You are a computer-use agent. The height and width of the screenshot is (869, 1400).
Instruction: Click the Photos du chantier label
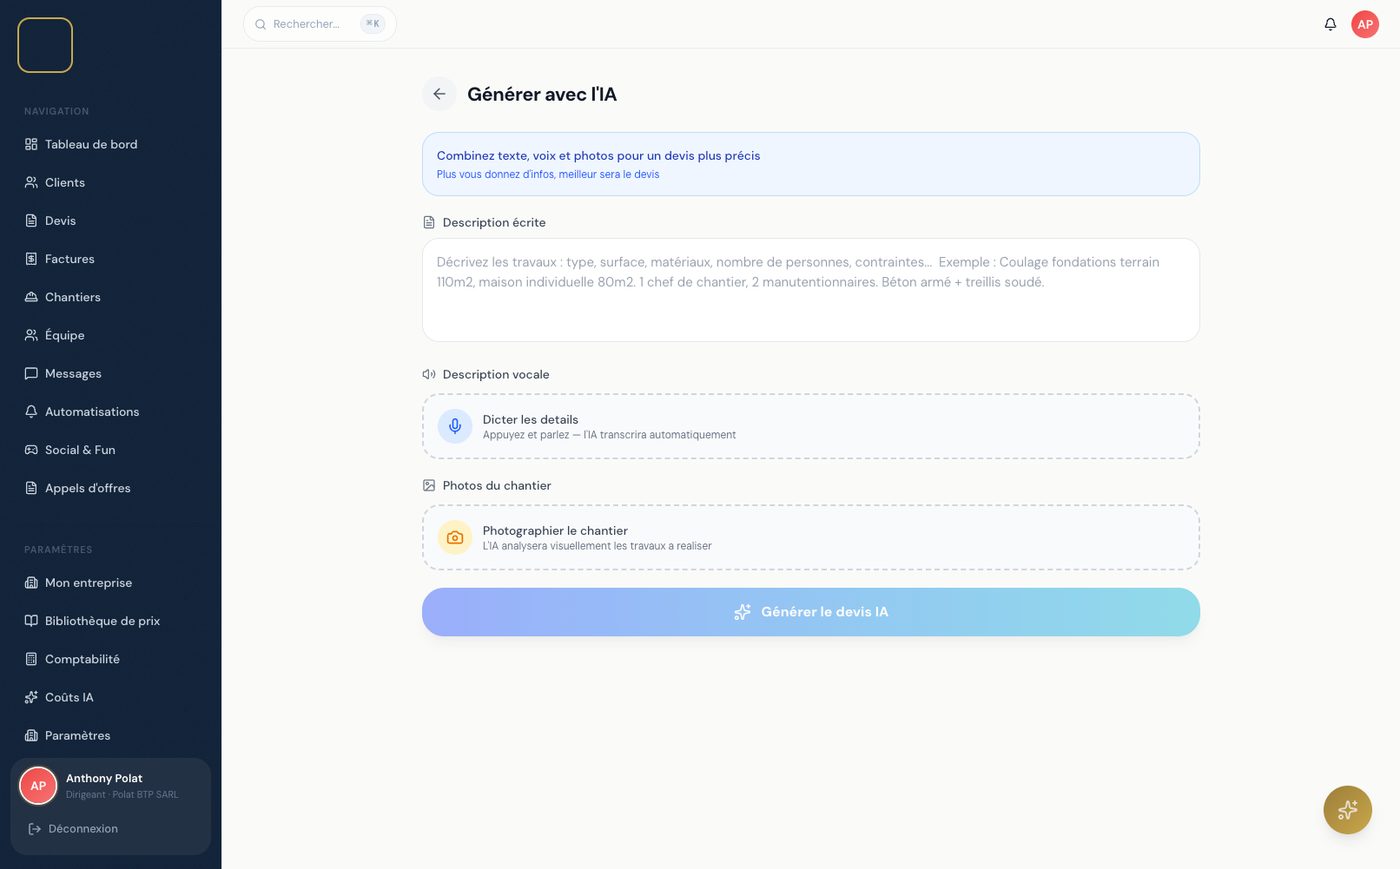click(x=497, y=485)
